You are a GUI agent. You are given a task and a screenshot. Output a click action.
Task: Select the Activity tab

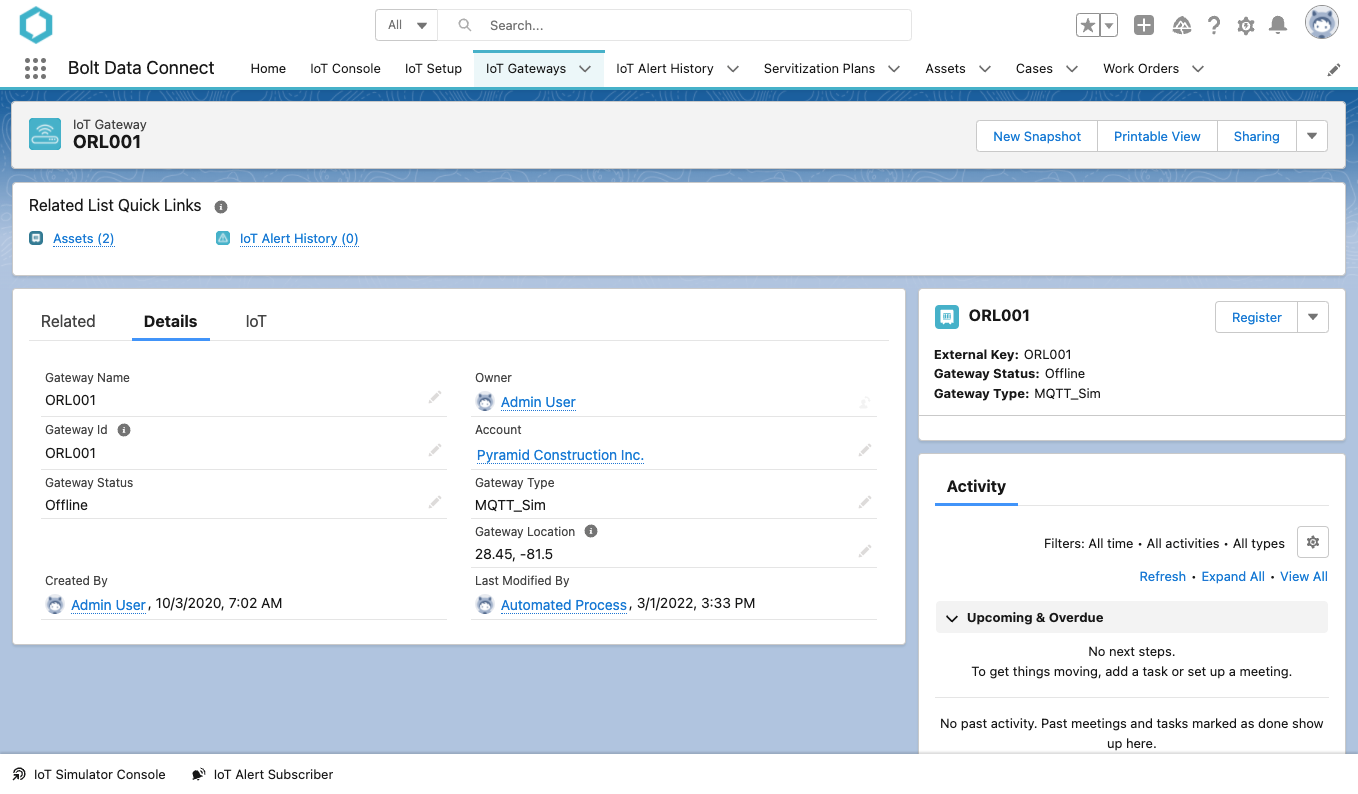point(976,486)
